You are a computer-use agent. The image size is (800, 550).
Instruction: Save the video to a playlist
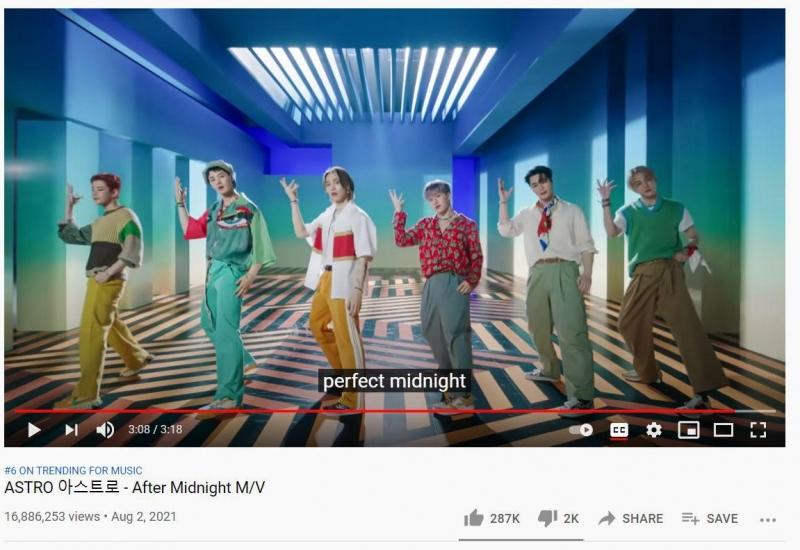tap(710, 518)
